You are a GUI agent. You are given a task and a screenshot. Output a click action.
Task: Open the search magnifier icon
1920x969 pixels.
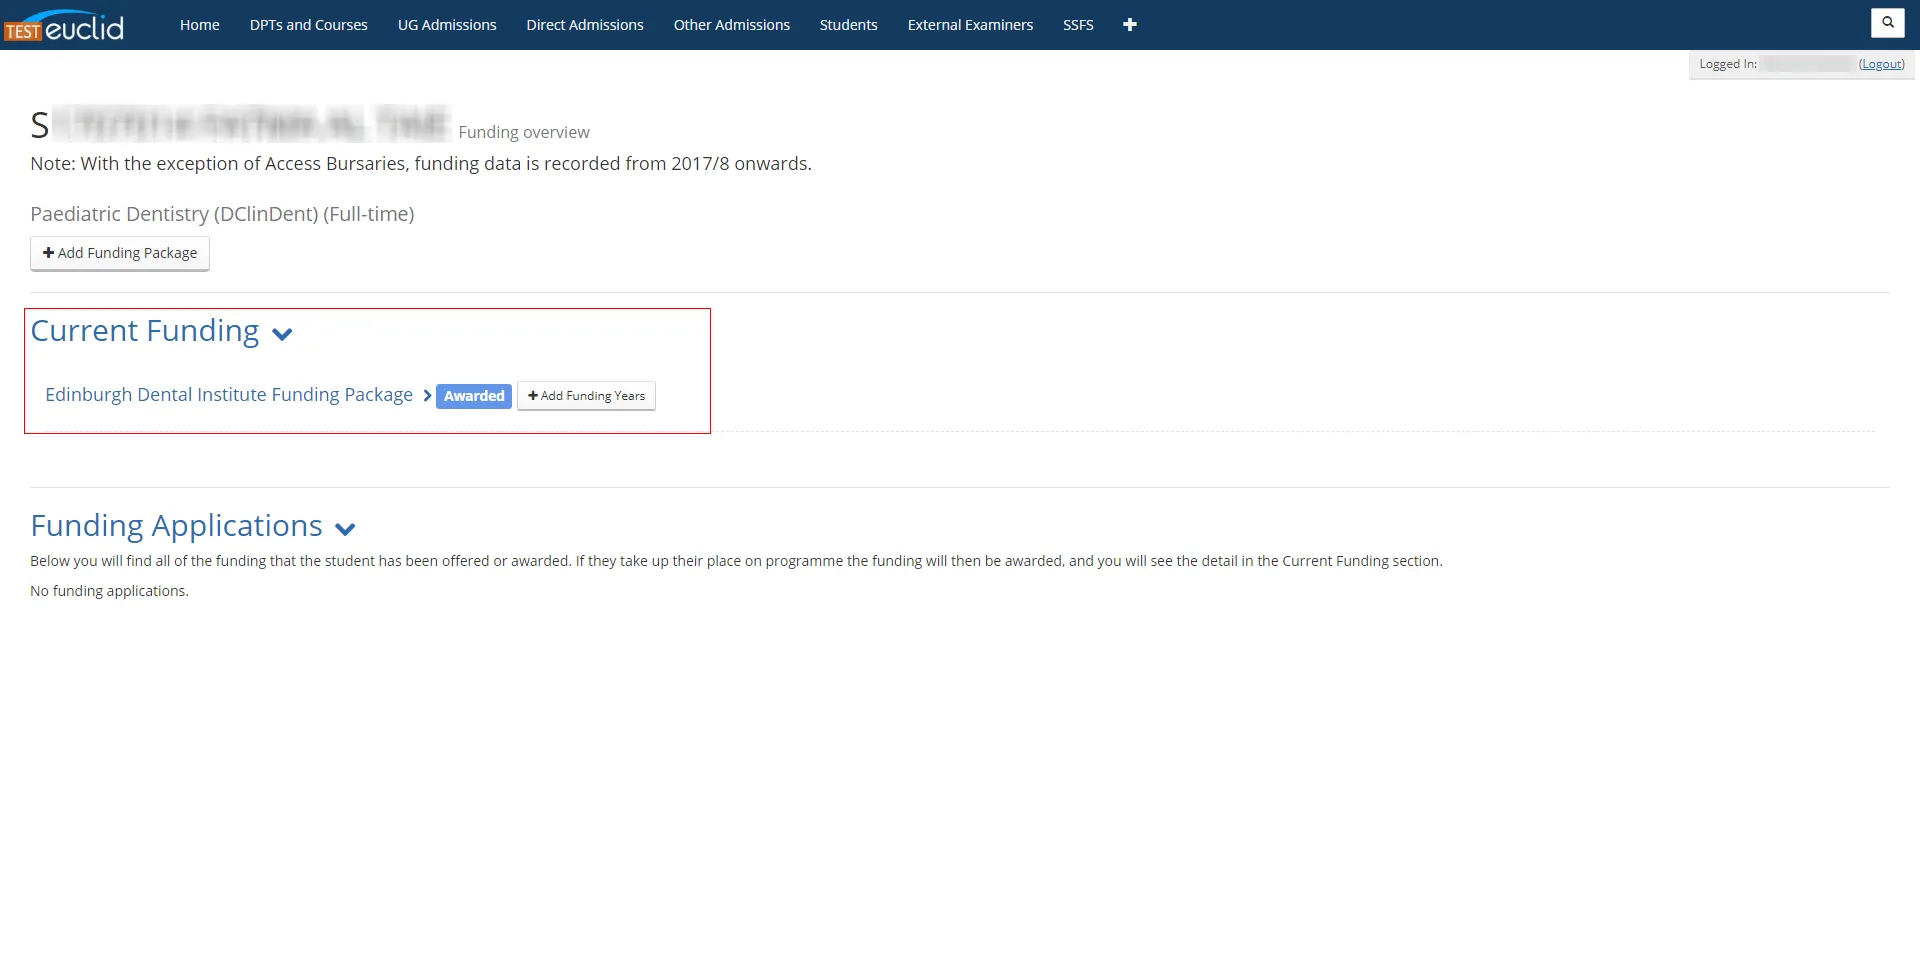click(x=1887, y=22)
